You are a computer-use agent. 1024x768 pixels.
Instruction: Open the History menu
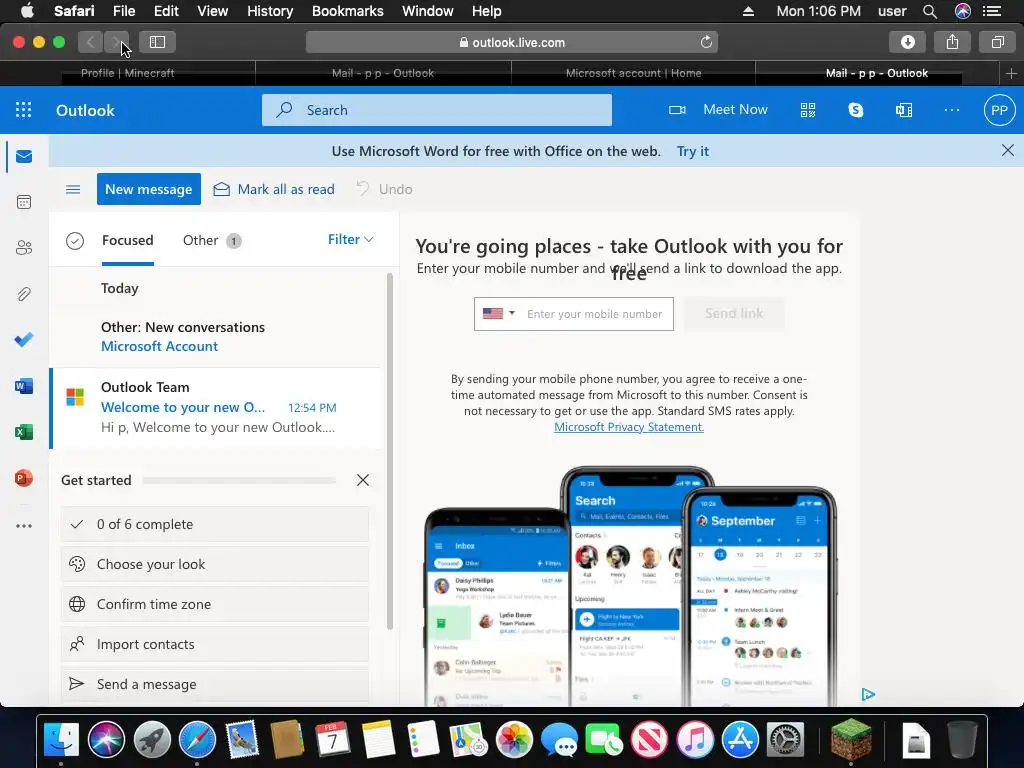[270, 11]
